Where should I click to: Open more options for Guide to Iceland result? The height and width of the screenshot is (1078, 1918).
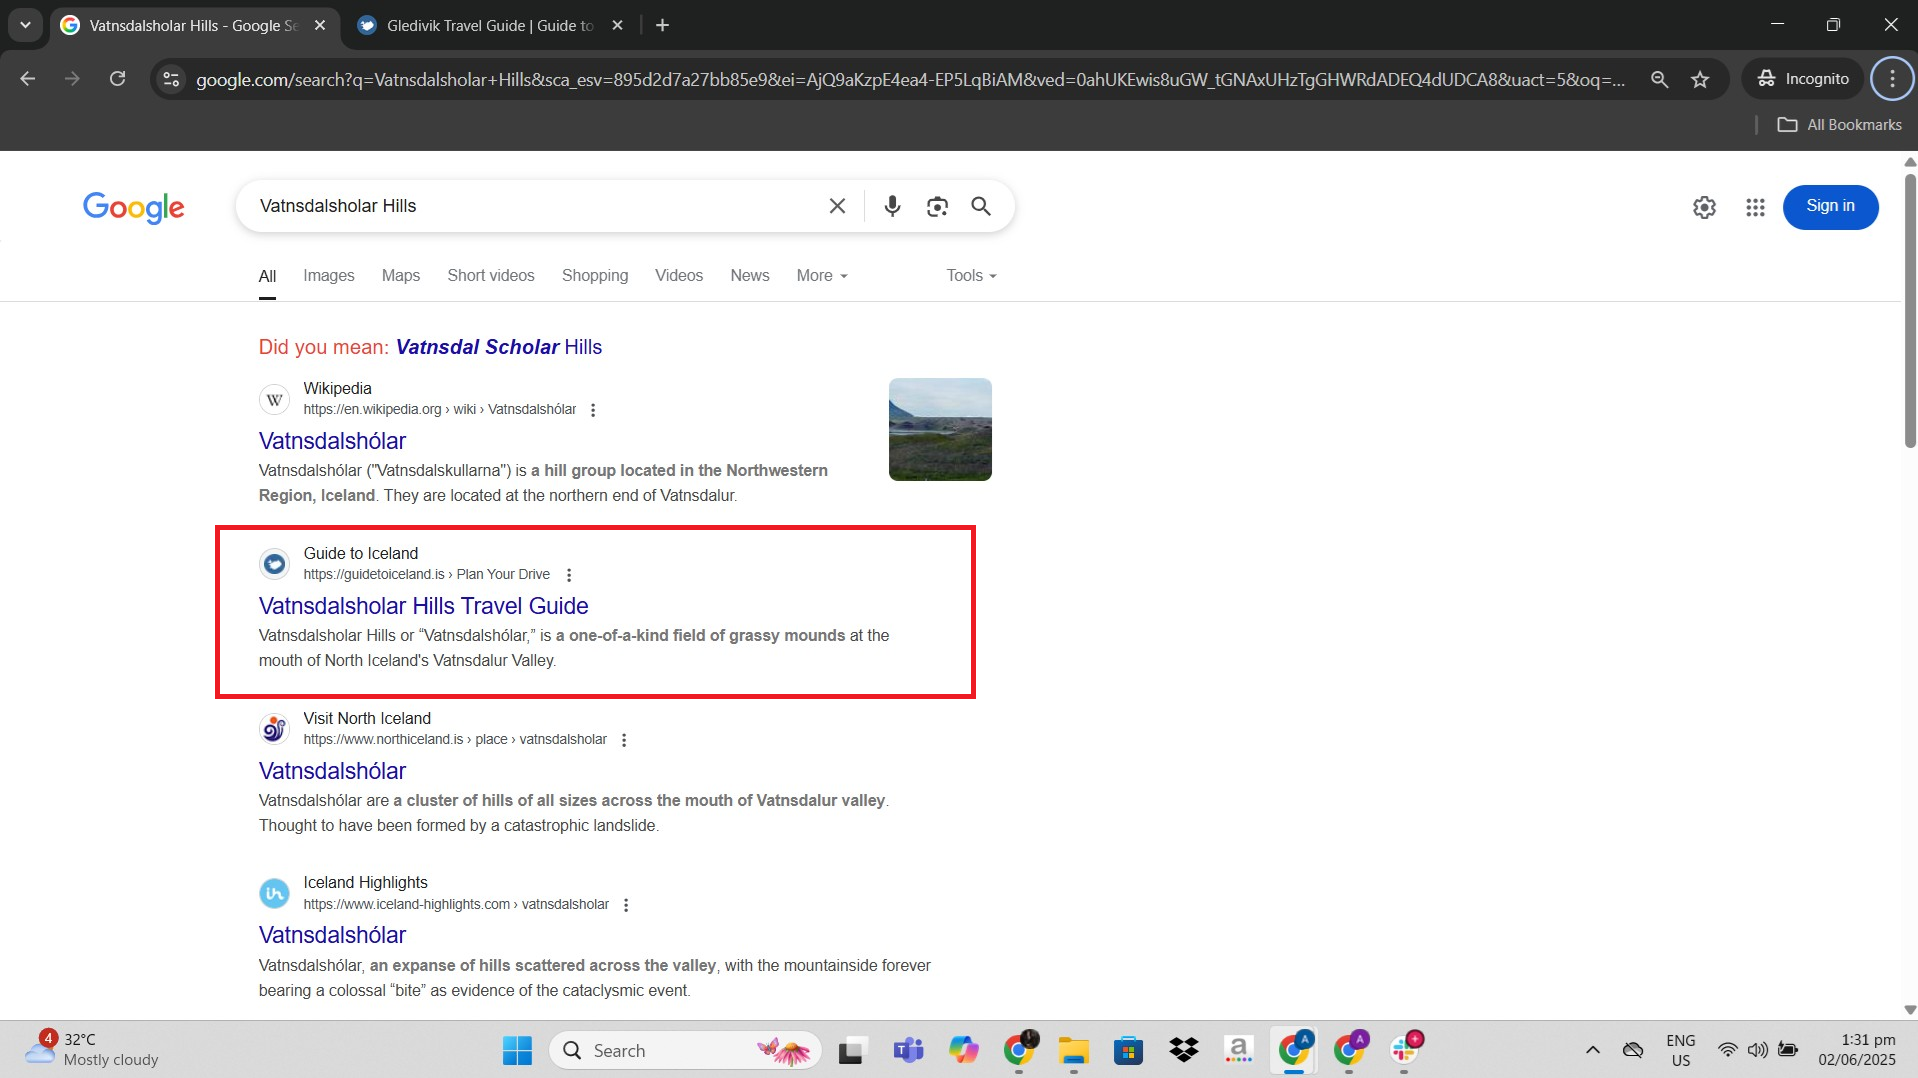(x=569, y=575)
